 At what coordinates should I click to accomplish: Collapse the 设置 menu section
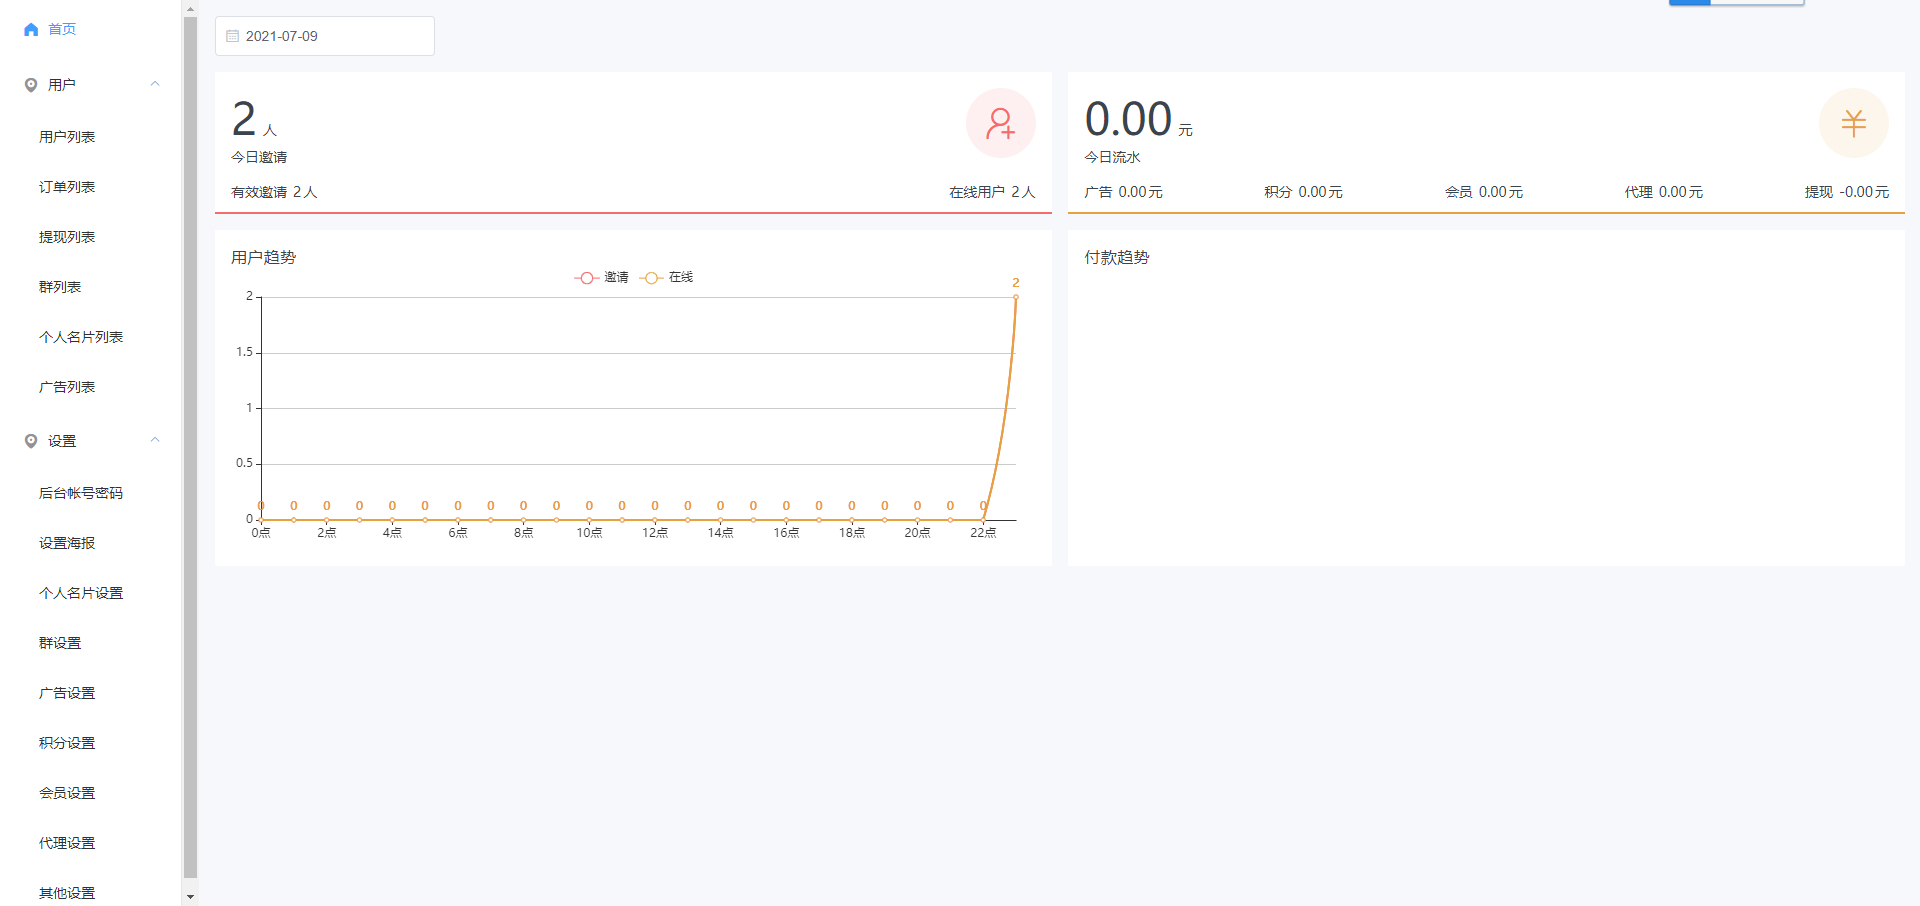[155, 440]
